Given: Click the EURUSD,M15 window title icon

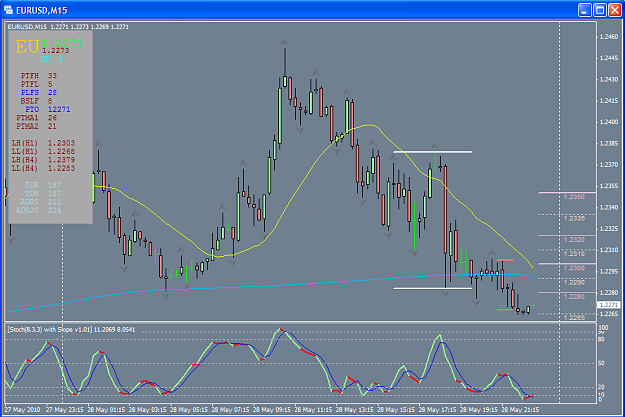Looking at the screenshot, I should 8,9.
